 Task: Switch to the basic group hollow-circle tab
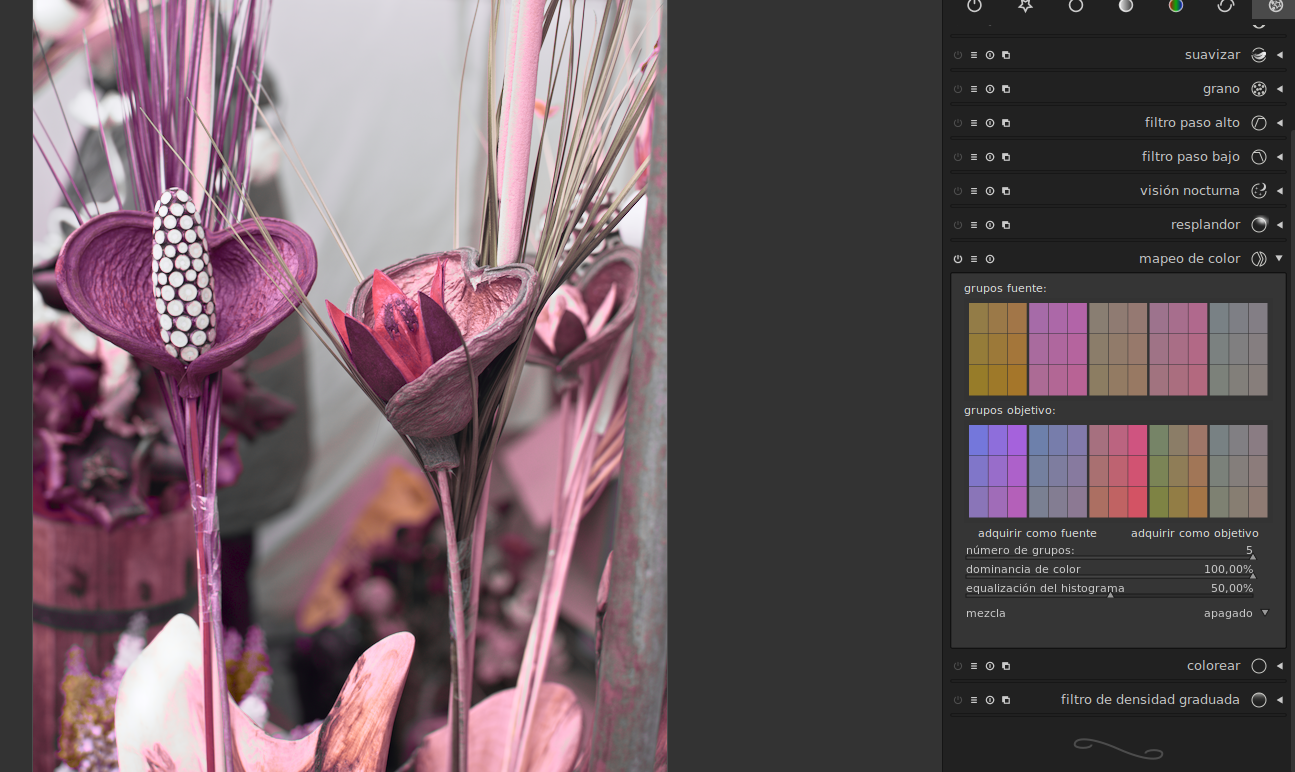1075,6
